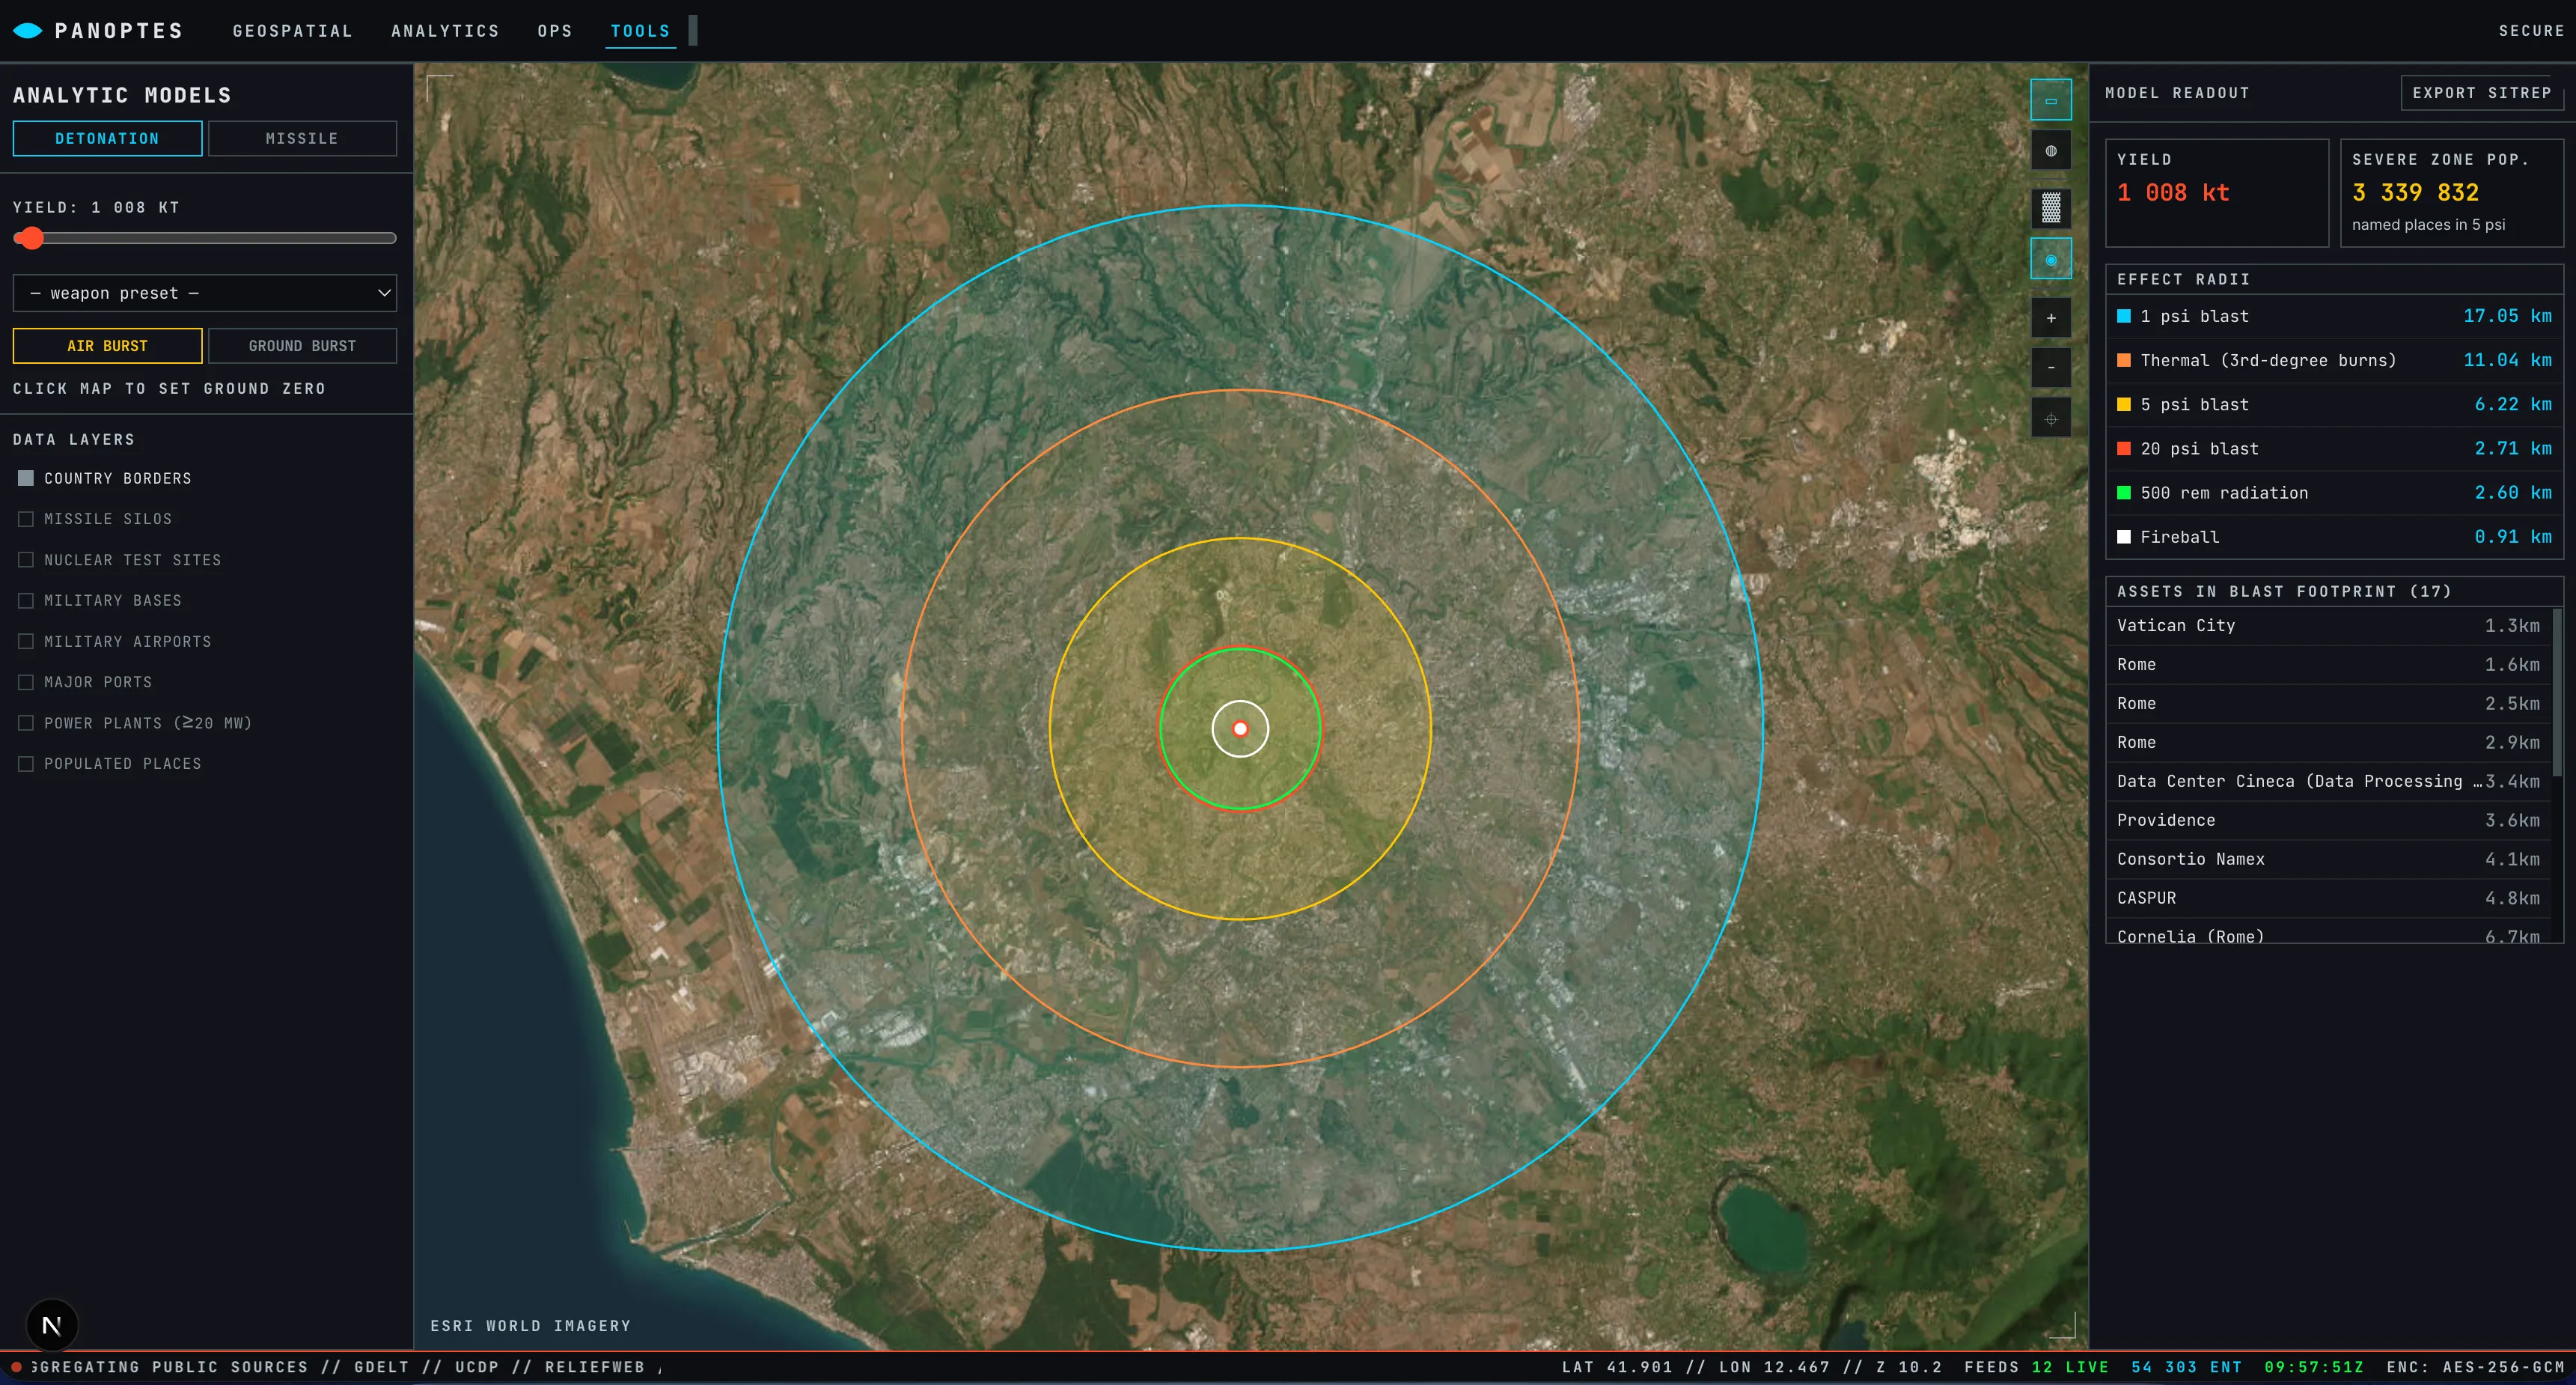The image size is (2576, 1385).
Task: Enable the Nuclear Test Sites layer
Action: pyautogui.click(x=26, y=560)
